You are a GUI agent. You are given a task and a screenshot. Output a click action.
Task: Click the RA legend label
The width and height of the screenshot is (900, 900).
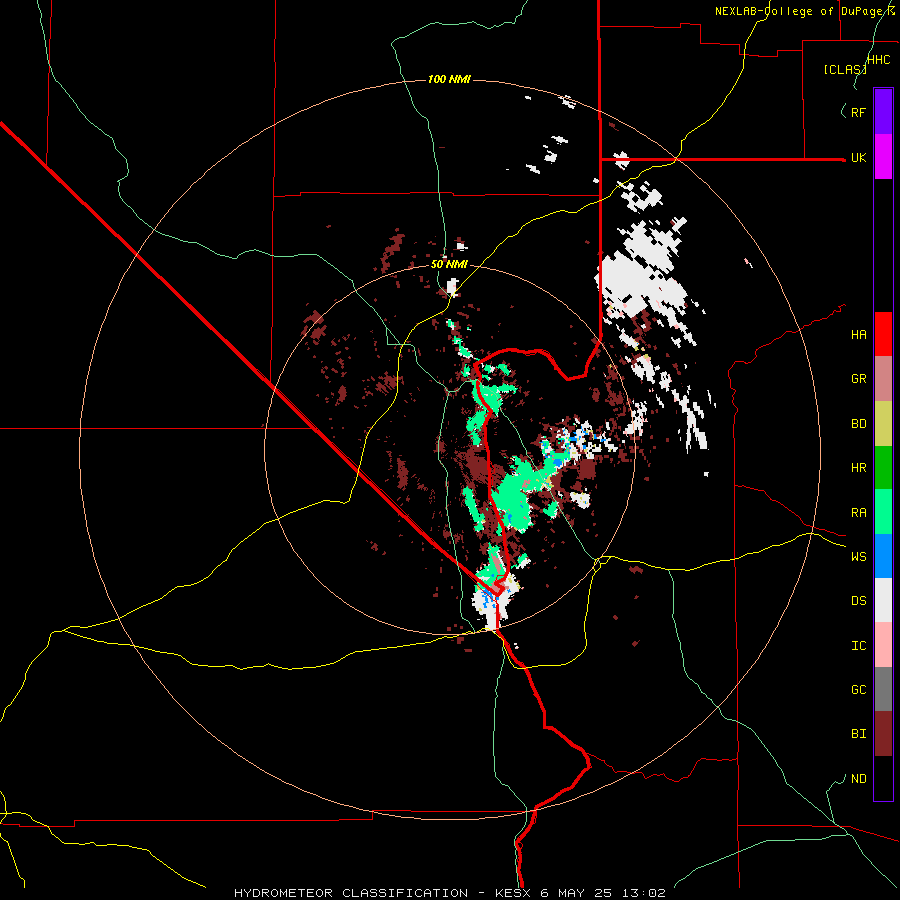pos(859,513)
